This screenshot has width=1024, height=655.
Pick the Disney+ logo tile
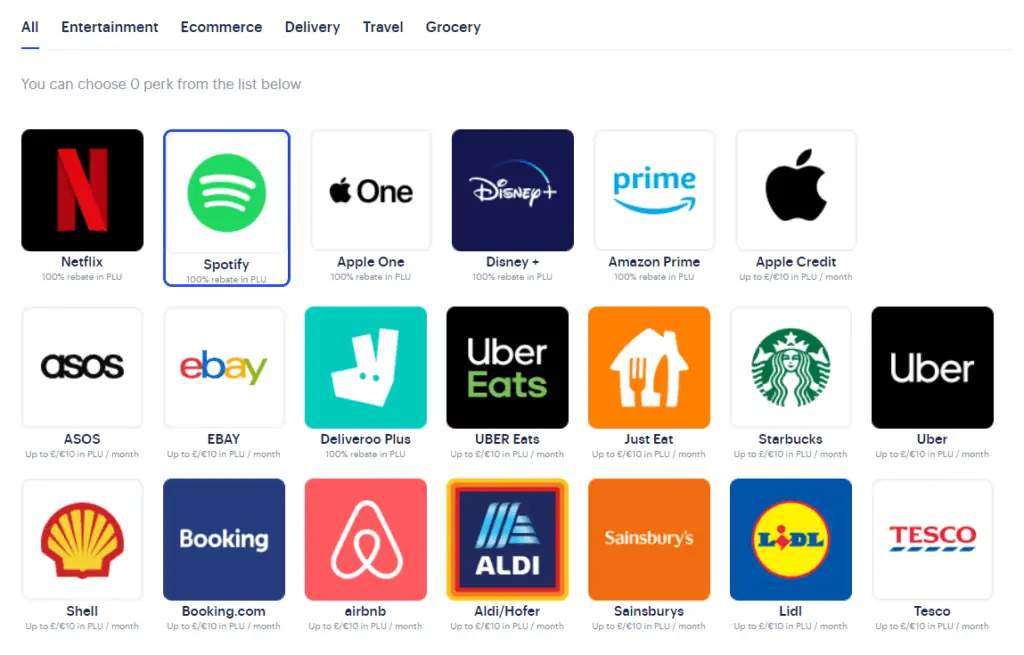pos(513,190)
